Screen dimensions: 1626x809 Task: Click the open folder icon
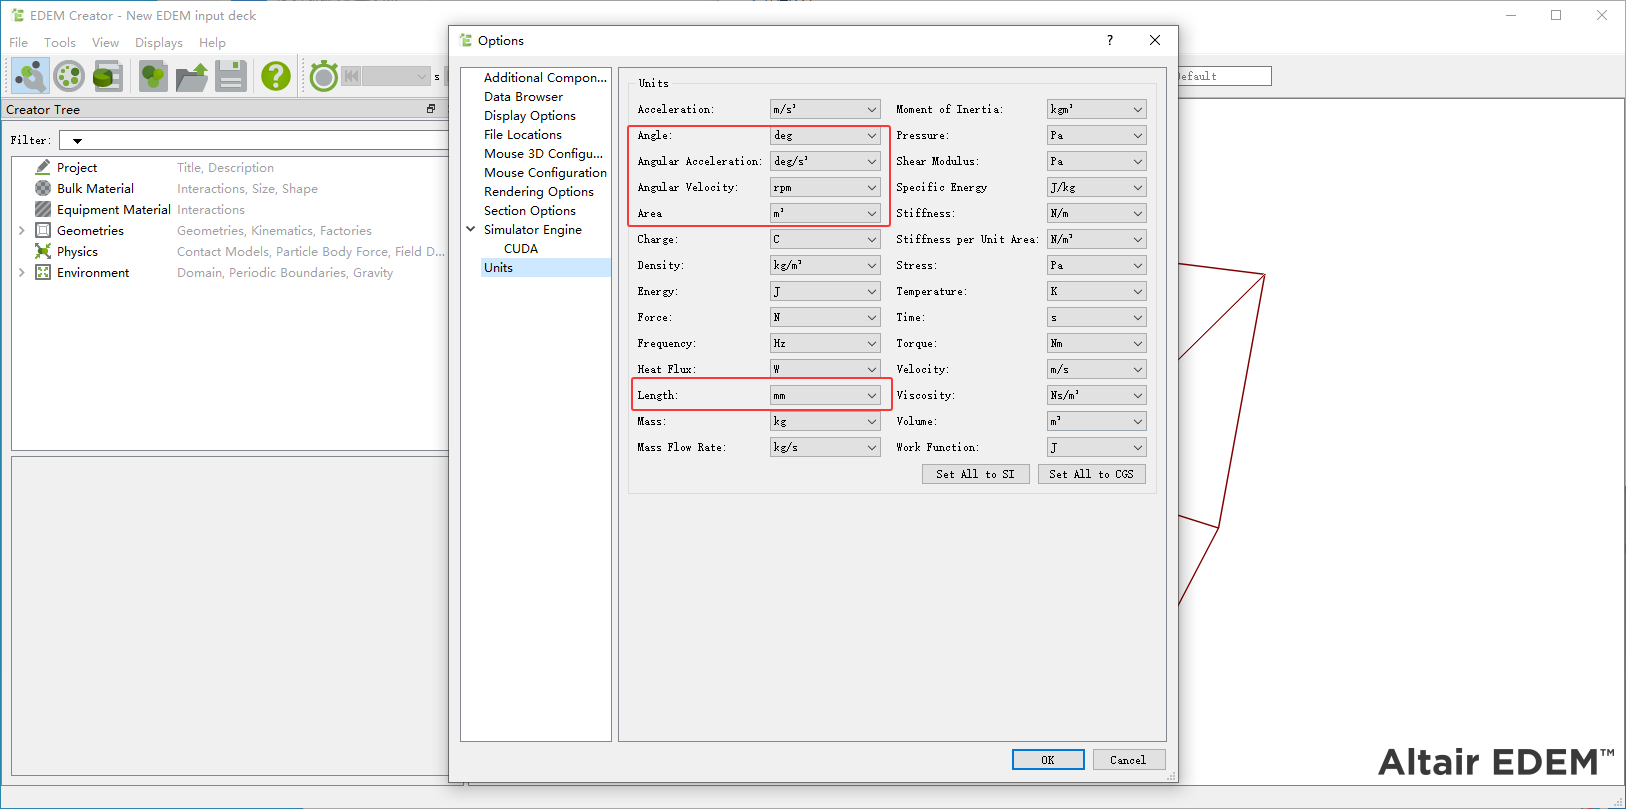coord(192,76)
